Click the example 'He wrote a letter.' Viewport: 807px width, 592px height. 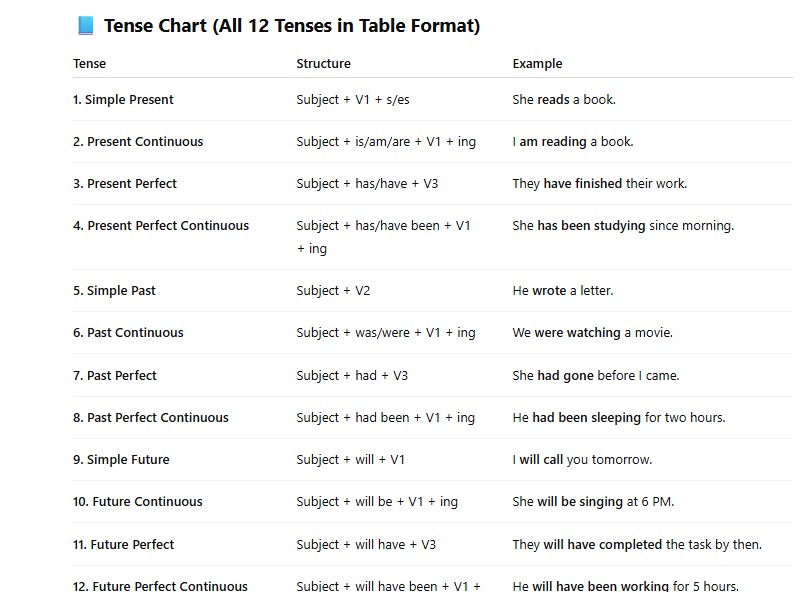coord(563,290)
